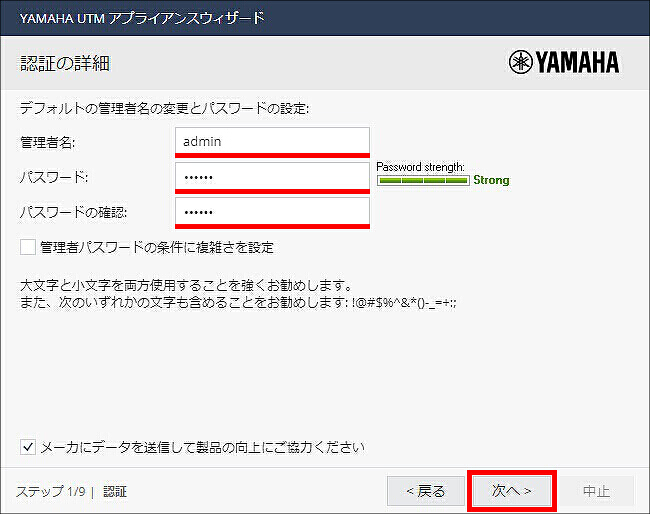The image size is (650, 514).
Task: Focus the パスワードの確認 input field
Action: [272, 212]
